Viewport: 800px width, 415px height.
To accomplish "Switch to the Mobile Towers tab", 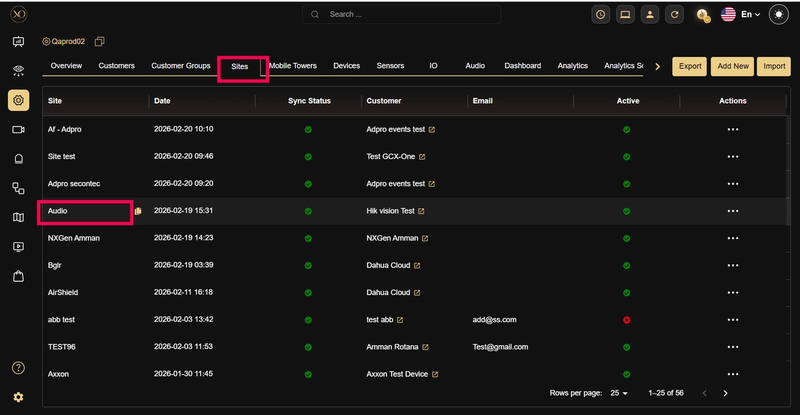I will (293, 66).
